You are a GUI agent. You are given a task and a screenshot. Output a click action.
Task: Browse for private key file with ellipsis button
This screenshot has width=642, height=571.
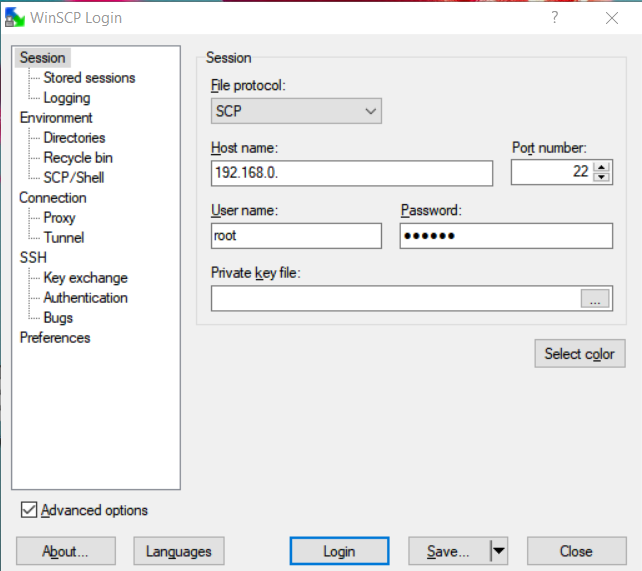(x=595, y=299)
